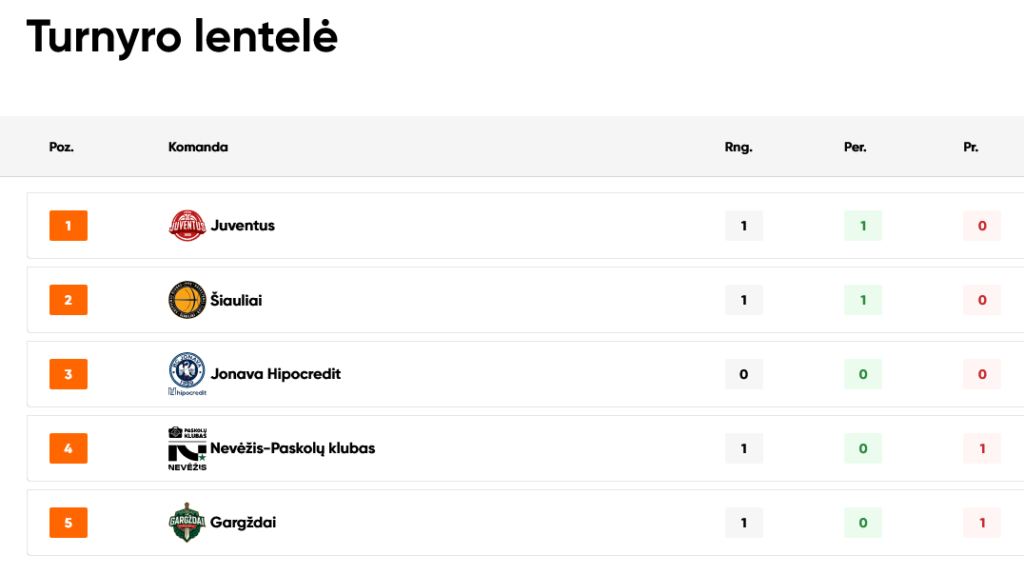The height and width of the screenshot is (575, 1024).
Task: Open the Gargždai team name
Action: tap(243, 523)
